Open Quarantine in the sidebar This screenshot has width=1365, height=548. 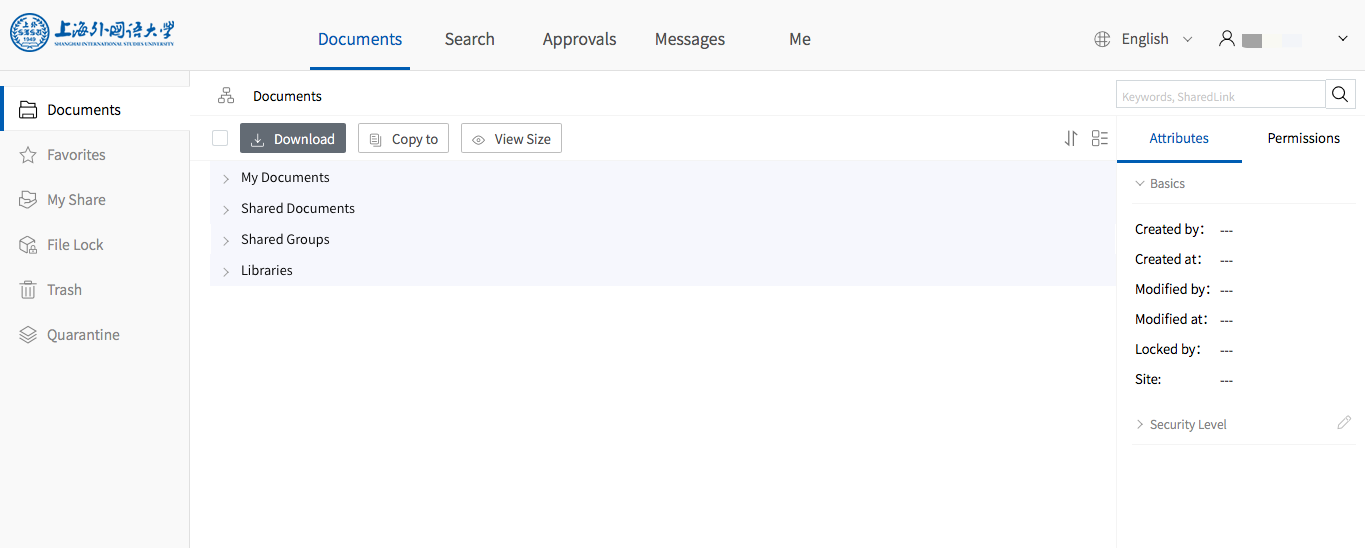coord(83,335)
